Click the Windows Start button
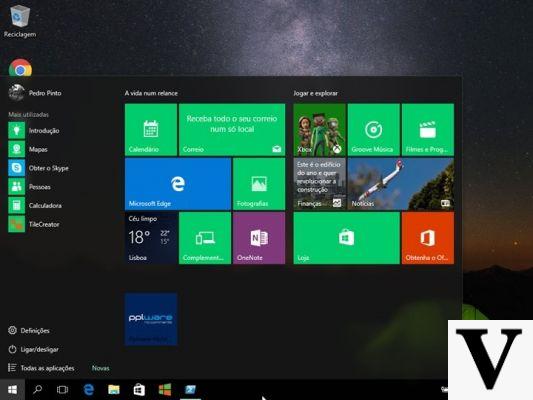The height and width of the screenshot is (400, 533). 12,389
